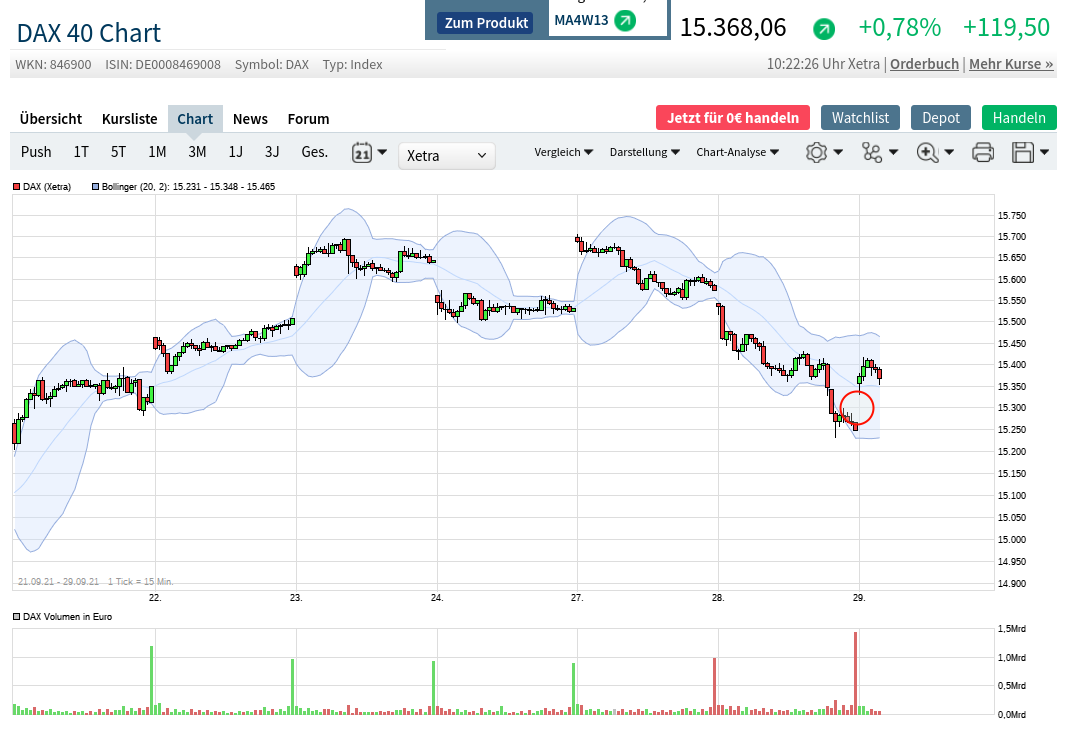Click the settings gear icon

tap(817, 153)
